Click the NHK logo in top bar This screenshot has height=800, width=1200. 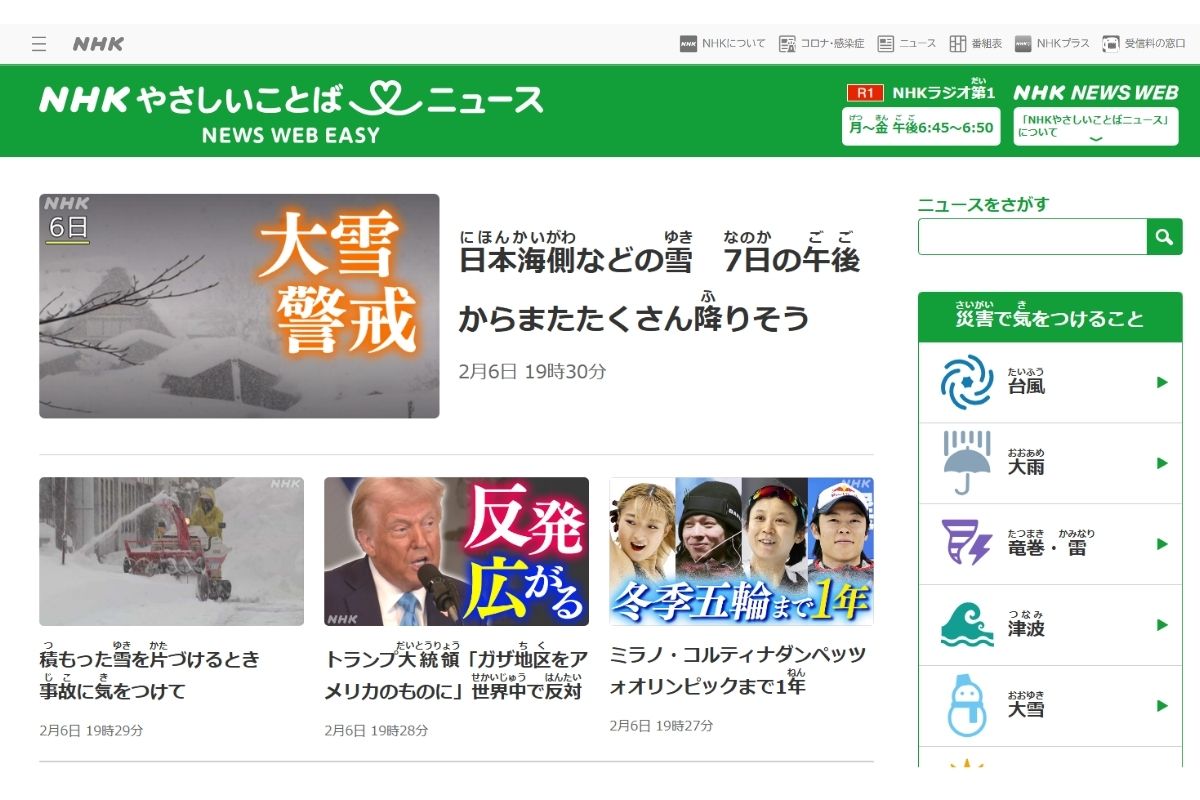[x=98, y=44]
